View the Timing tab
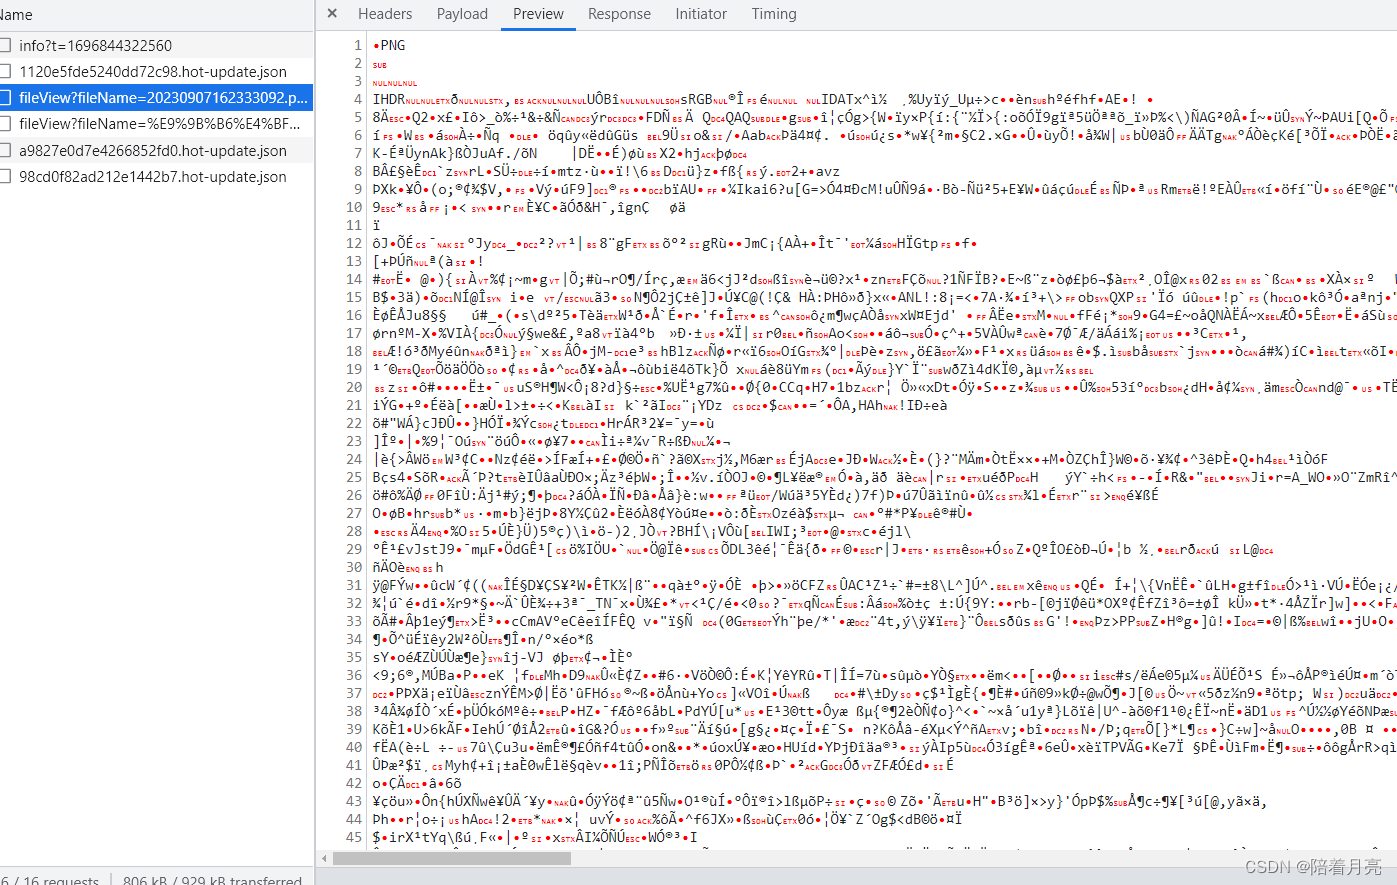Screen dimensions: 1397x885 (774, 14)
